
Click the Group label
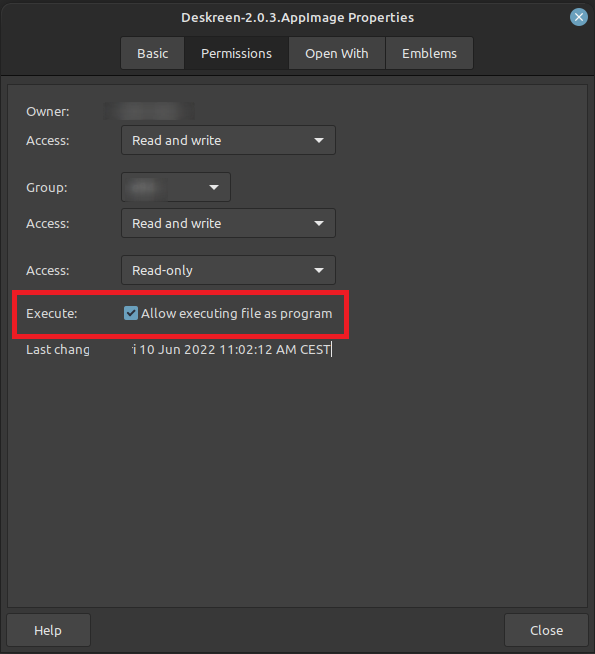47,187
